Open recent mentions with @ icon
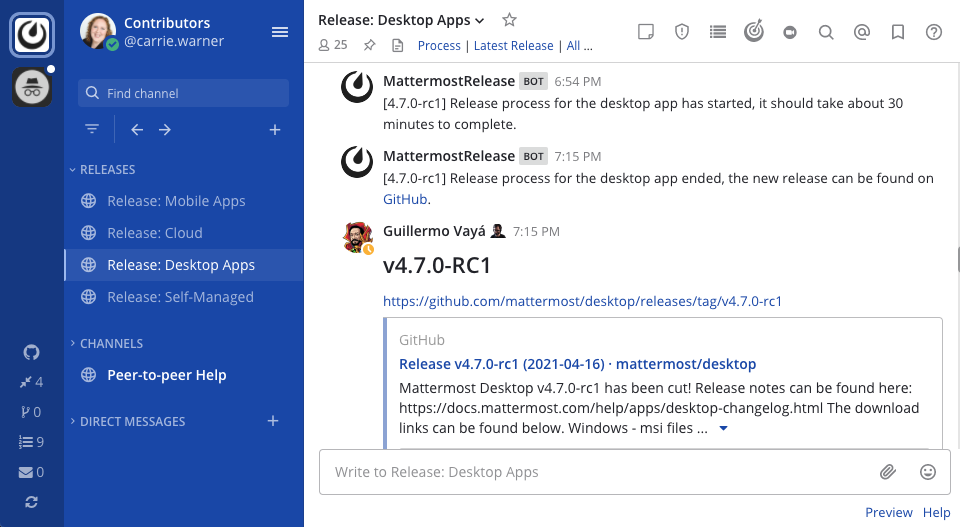Image resolution: width=960 pixels, height=527 pixels. click(861, 32)
